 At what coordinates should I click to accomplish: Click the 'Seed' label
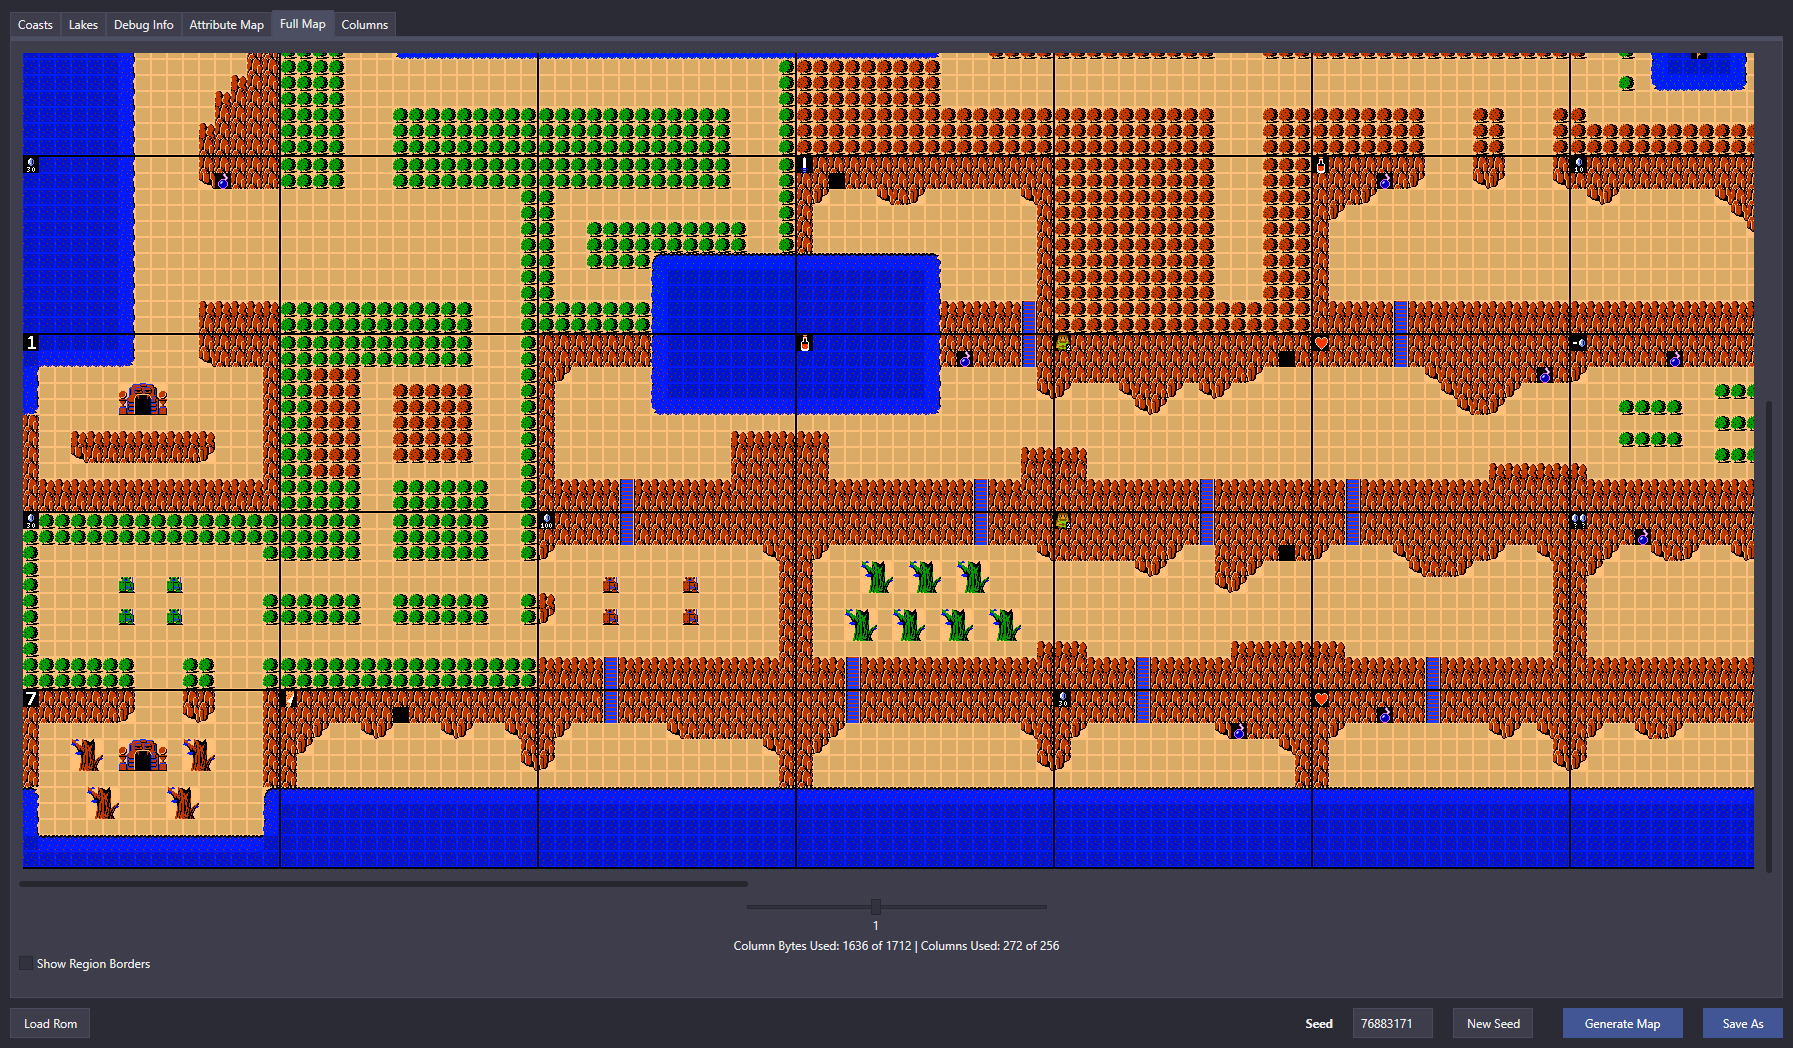point(1319,1023)
